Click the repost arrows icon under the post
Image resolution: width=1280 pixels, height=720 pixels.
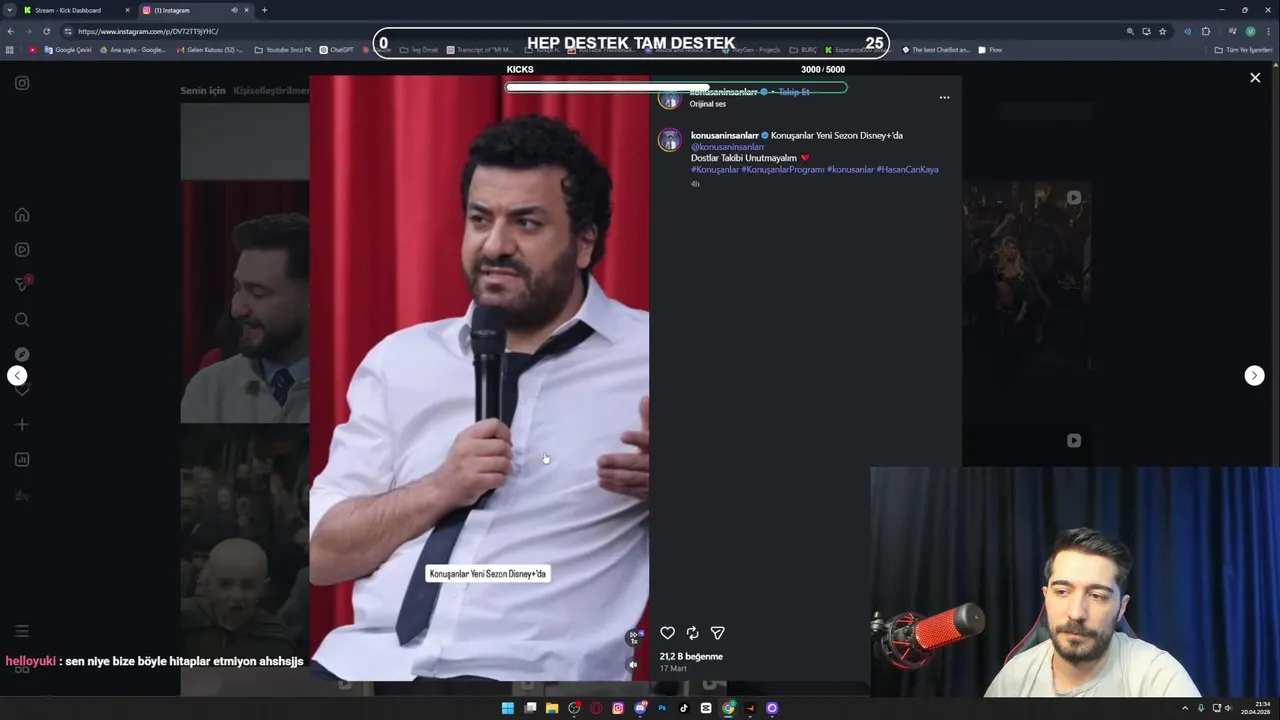[692, 633]
